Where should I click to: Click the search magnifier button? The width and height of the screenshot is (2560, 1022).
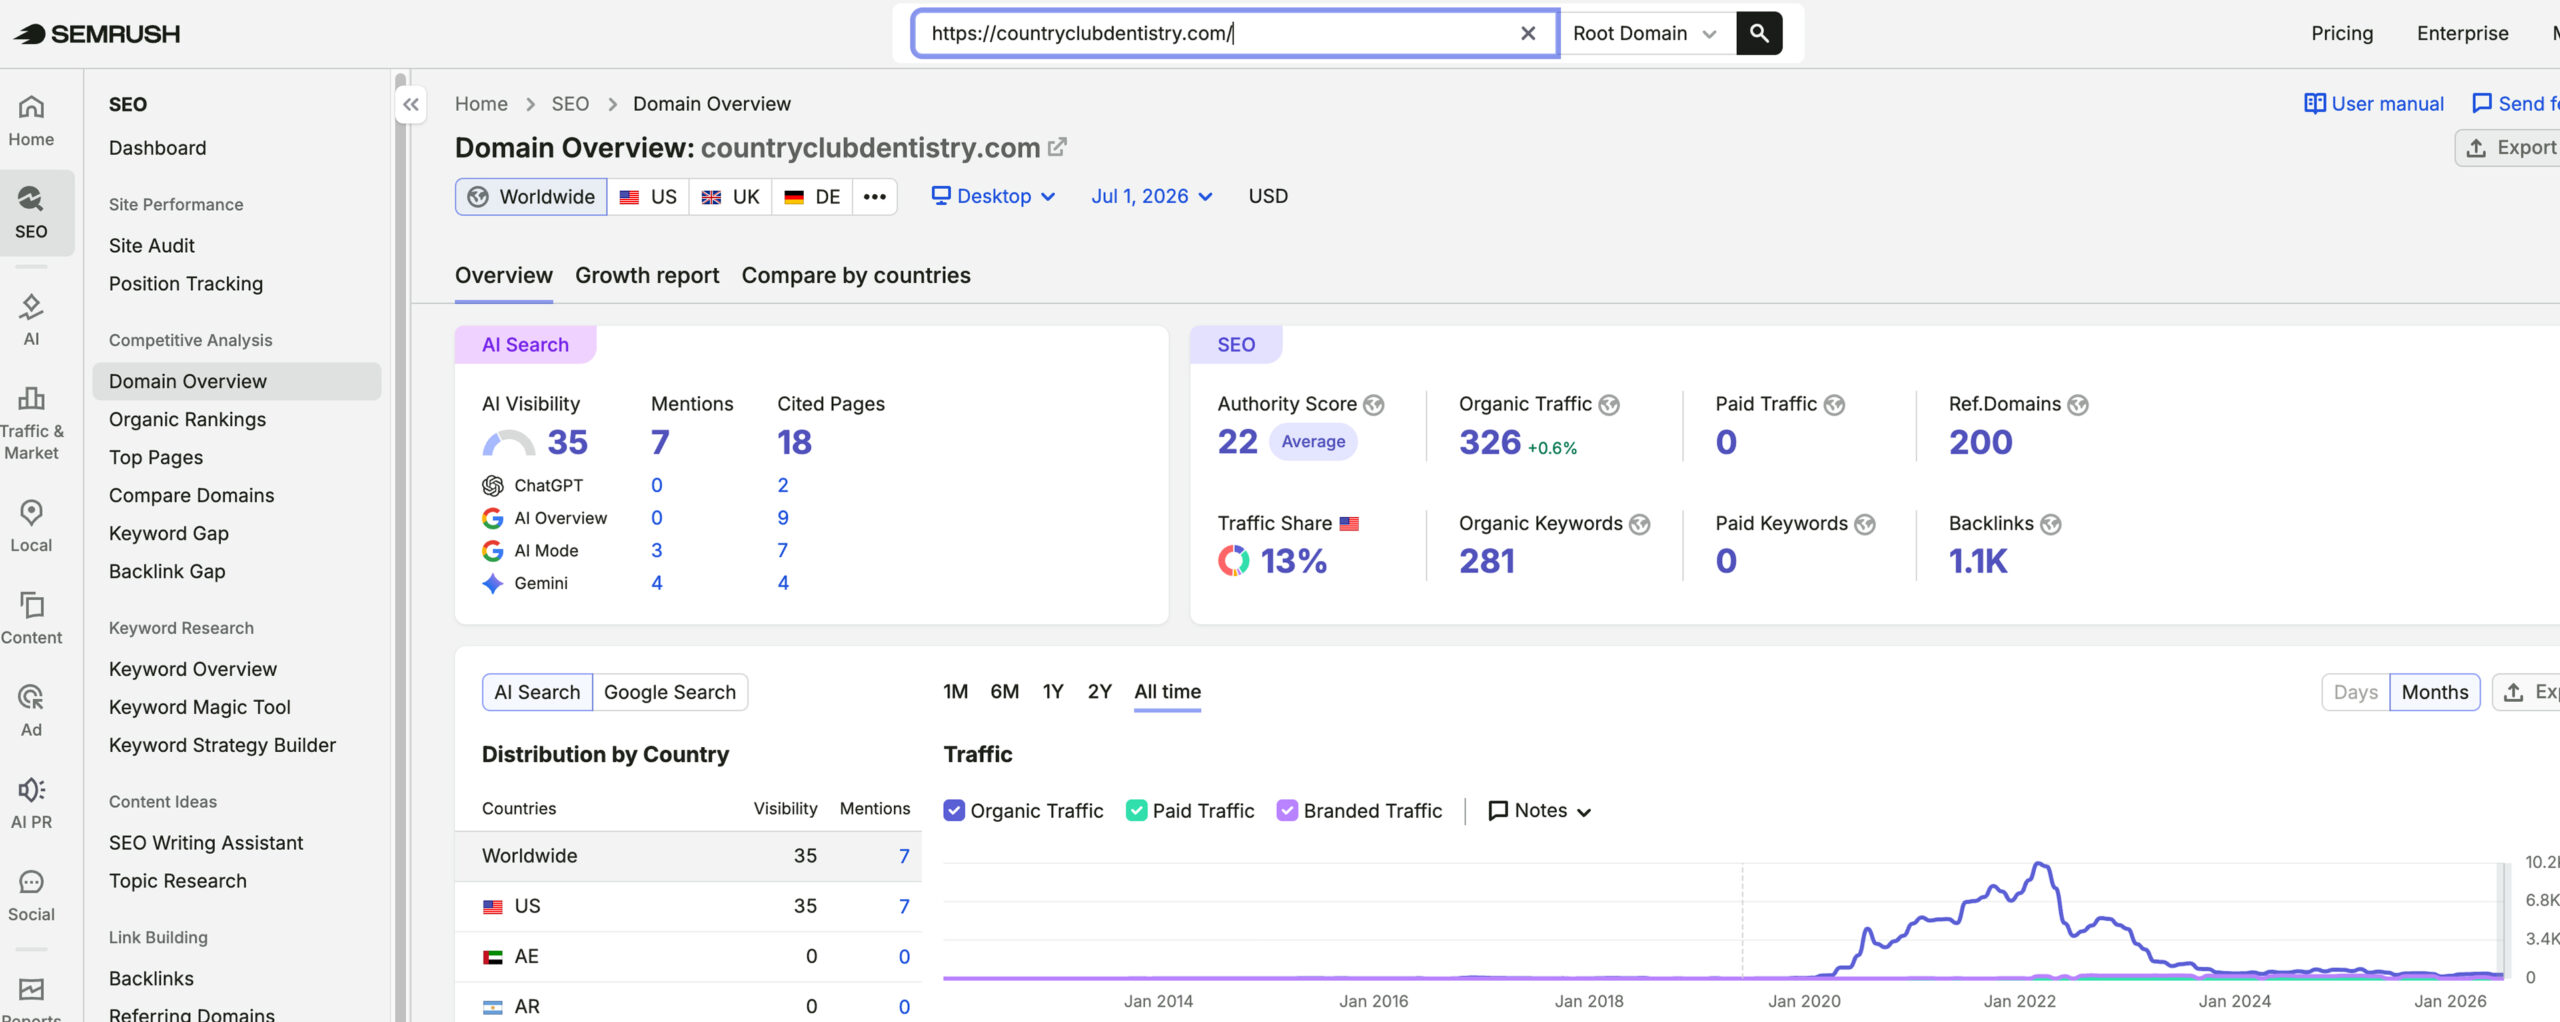point(1759,34)
